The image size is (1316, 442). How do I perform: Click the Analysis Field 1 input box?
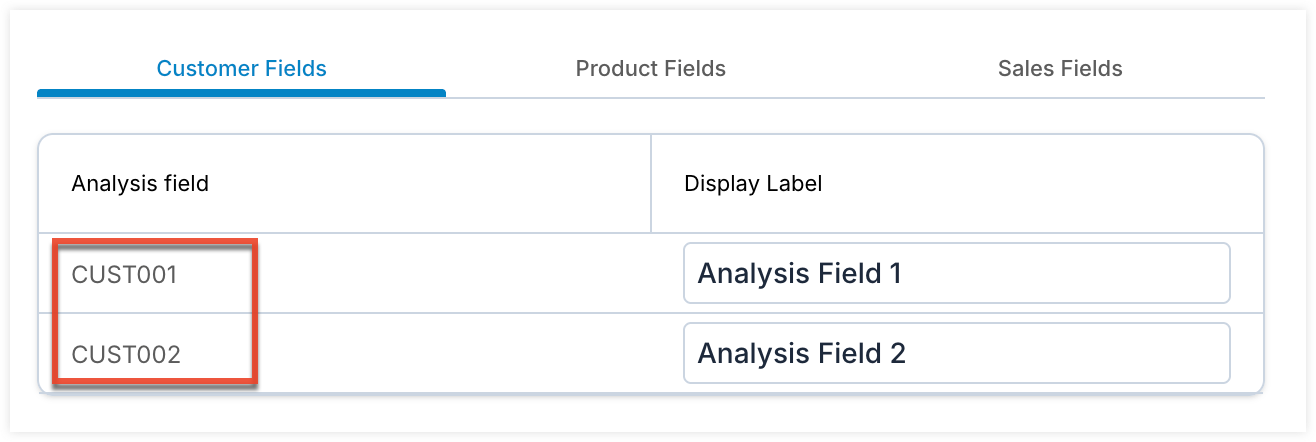point(955,273)
